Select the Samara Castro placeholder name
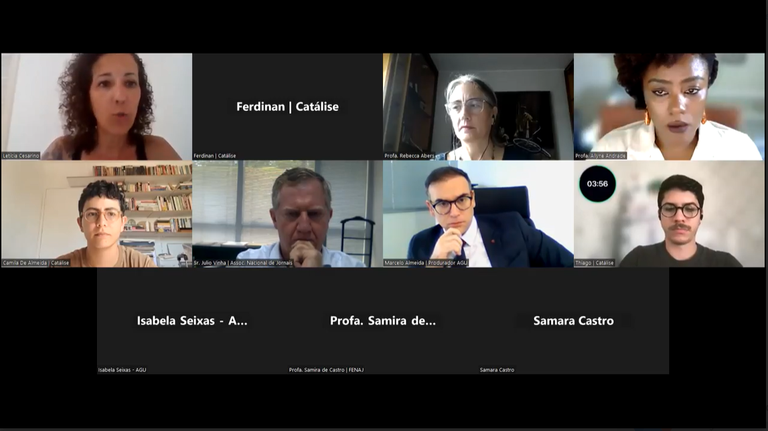Image resolution: width=768 pixels, height=431 pixels. pyautogui.click(x=573, y=321)
